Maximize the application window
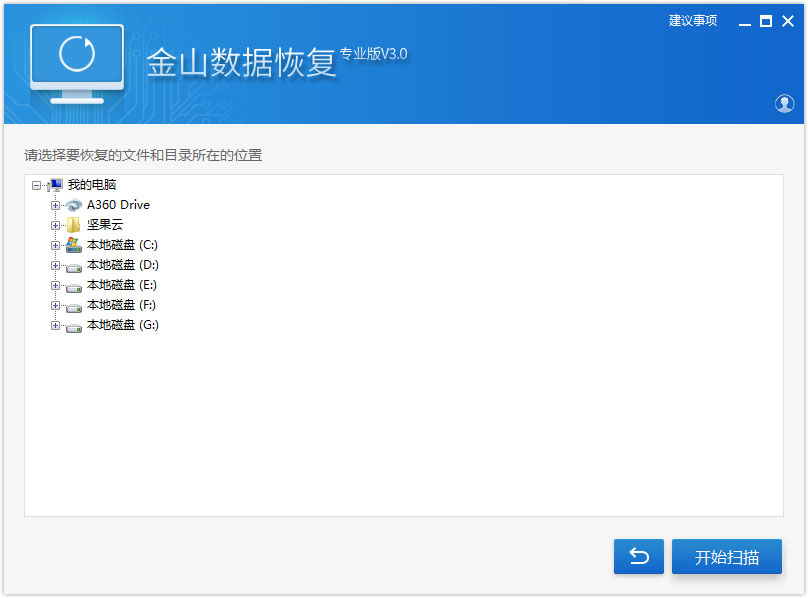This screenshot has height=598, width=808. click(766, 20)
